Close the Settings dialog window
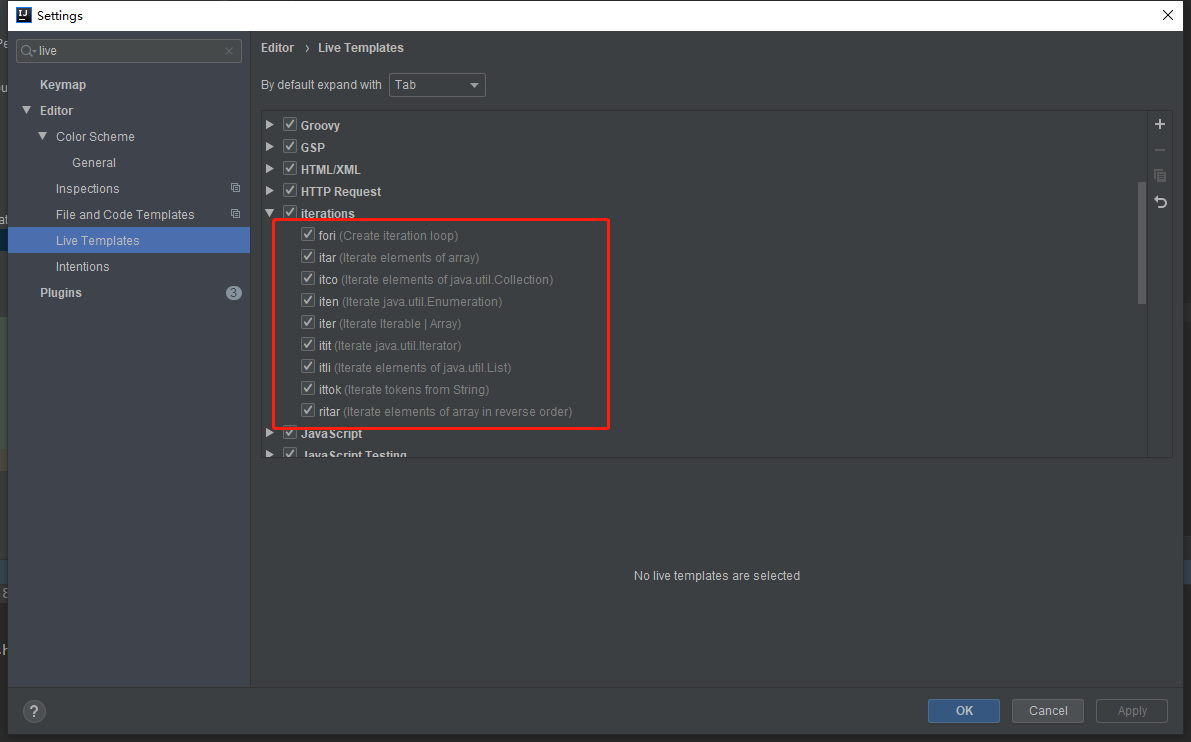The image size is (1191, 742). pyautogui.click(x=1167, y=15)
